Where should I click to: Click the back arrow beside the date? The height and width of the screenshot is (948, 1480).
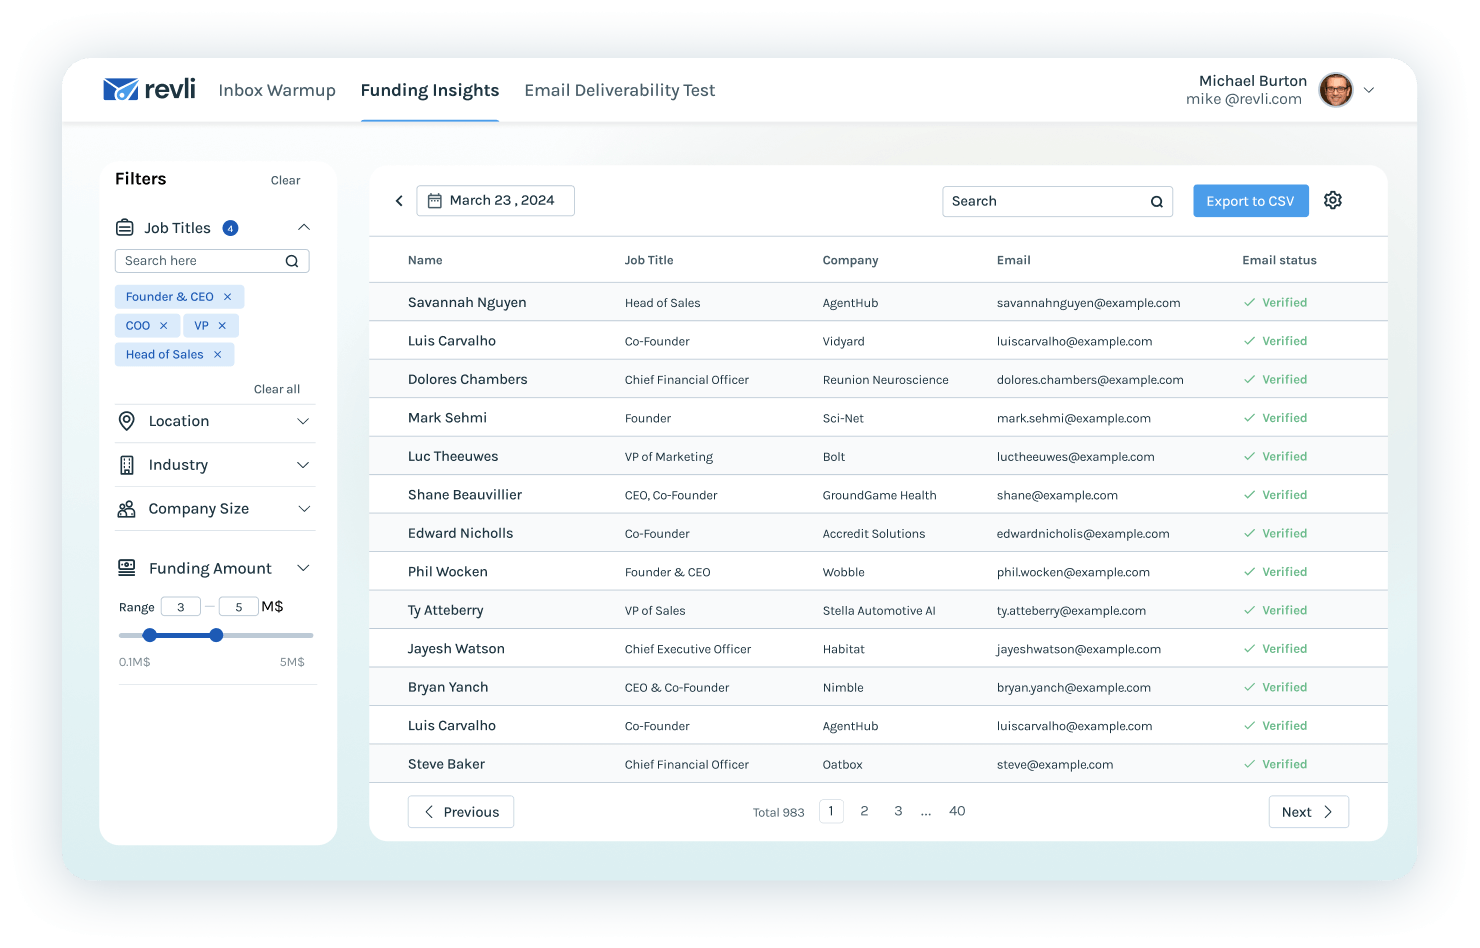click(x=399, y=201)
